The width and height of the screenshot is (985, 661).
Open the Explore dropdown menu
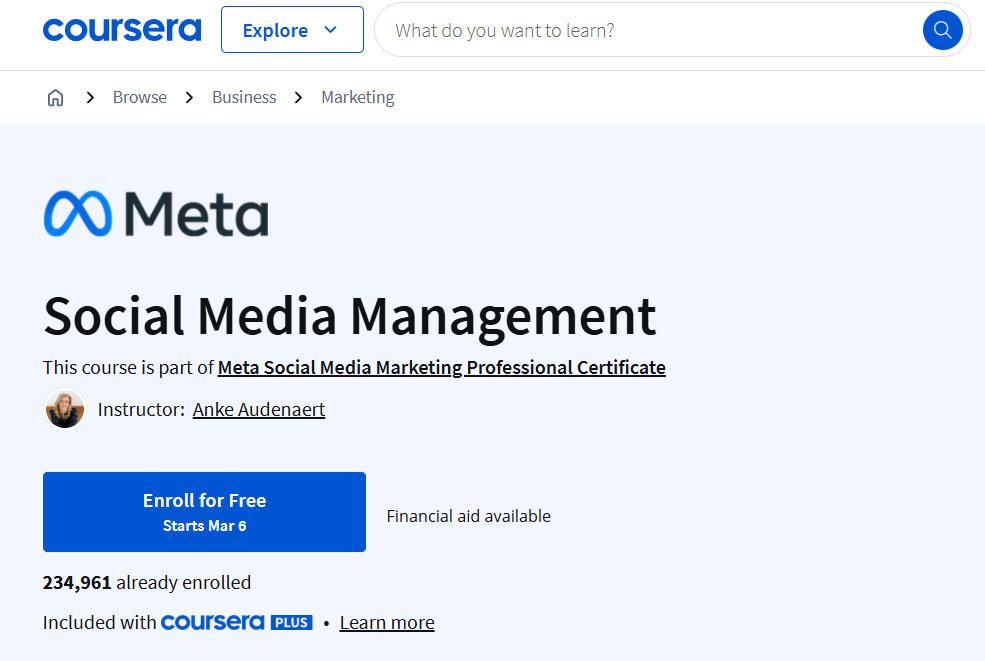tap(292, 29)
